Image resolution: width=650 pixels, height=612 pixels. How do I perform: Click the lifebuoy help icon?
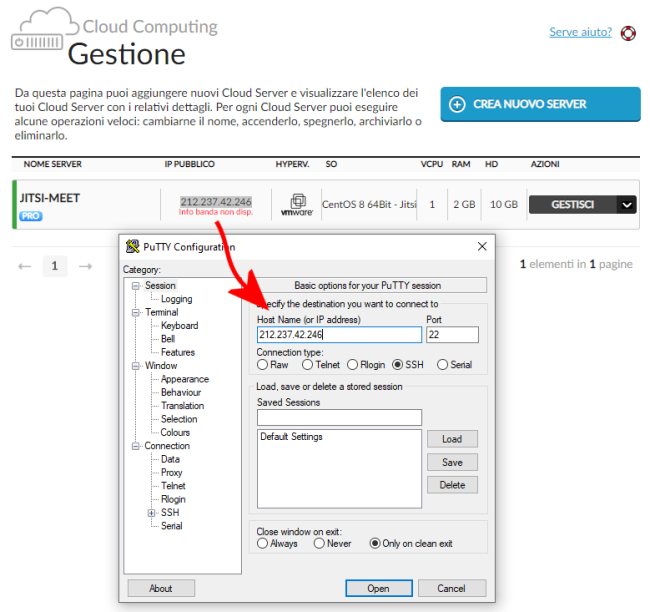(x=629, y=32)
